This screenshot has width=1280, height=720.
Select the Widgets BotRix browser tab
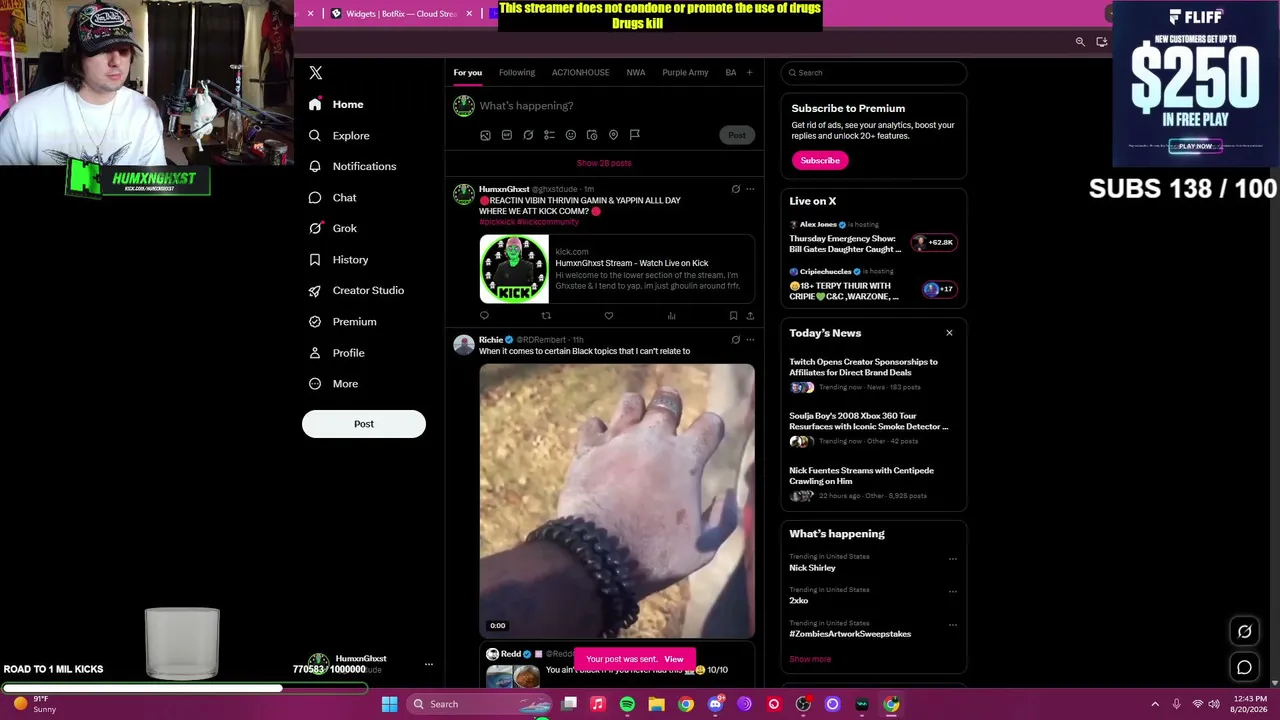[400, 14]
